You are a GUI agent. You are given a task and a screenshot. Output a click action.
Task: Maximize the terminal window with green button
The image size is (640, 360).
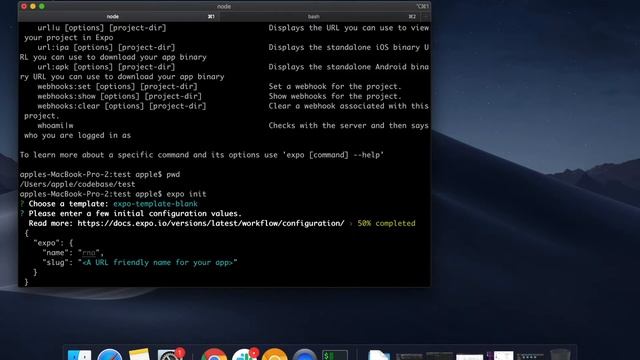[x=42, y=6]
